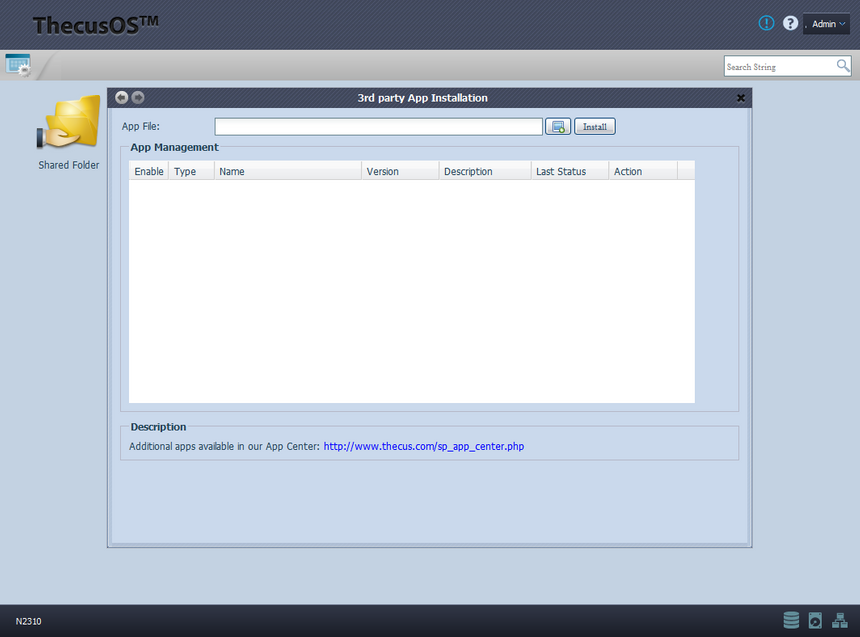Open the help question mark icon
Screen dimensions: 860x637
click(x=790, y=23)
